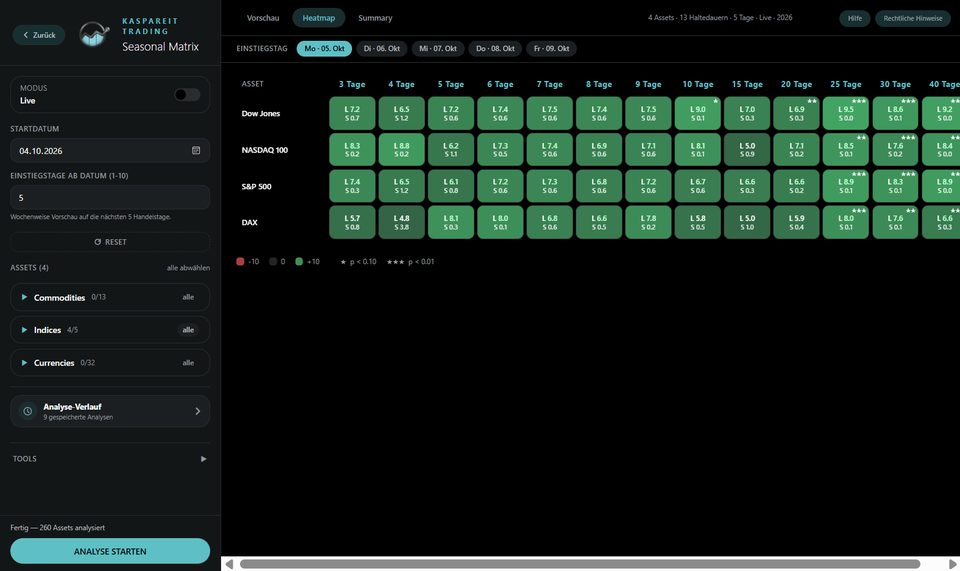
Task: Select entry day Do - 08. Okt
Action: 495,48
